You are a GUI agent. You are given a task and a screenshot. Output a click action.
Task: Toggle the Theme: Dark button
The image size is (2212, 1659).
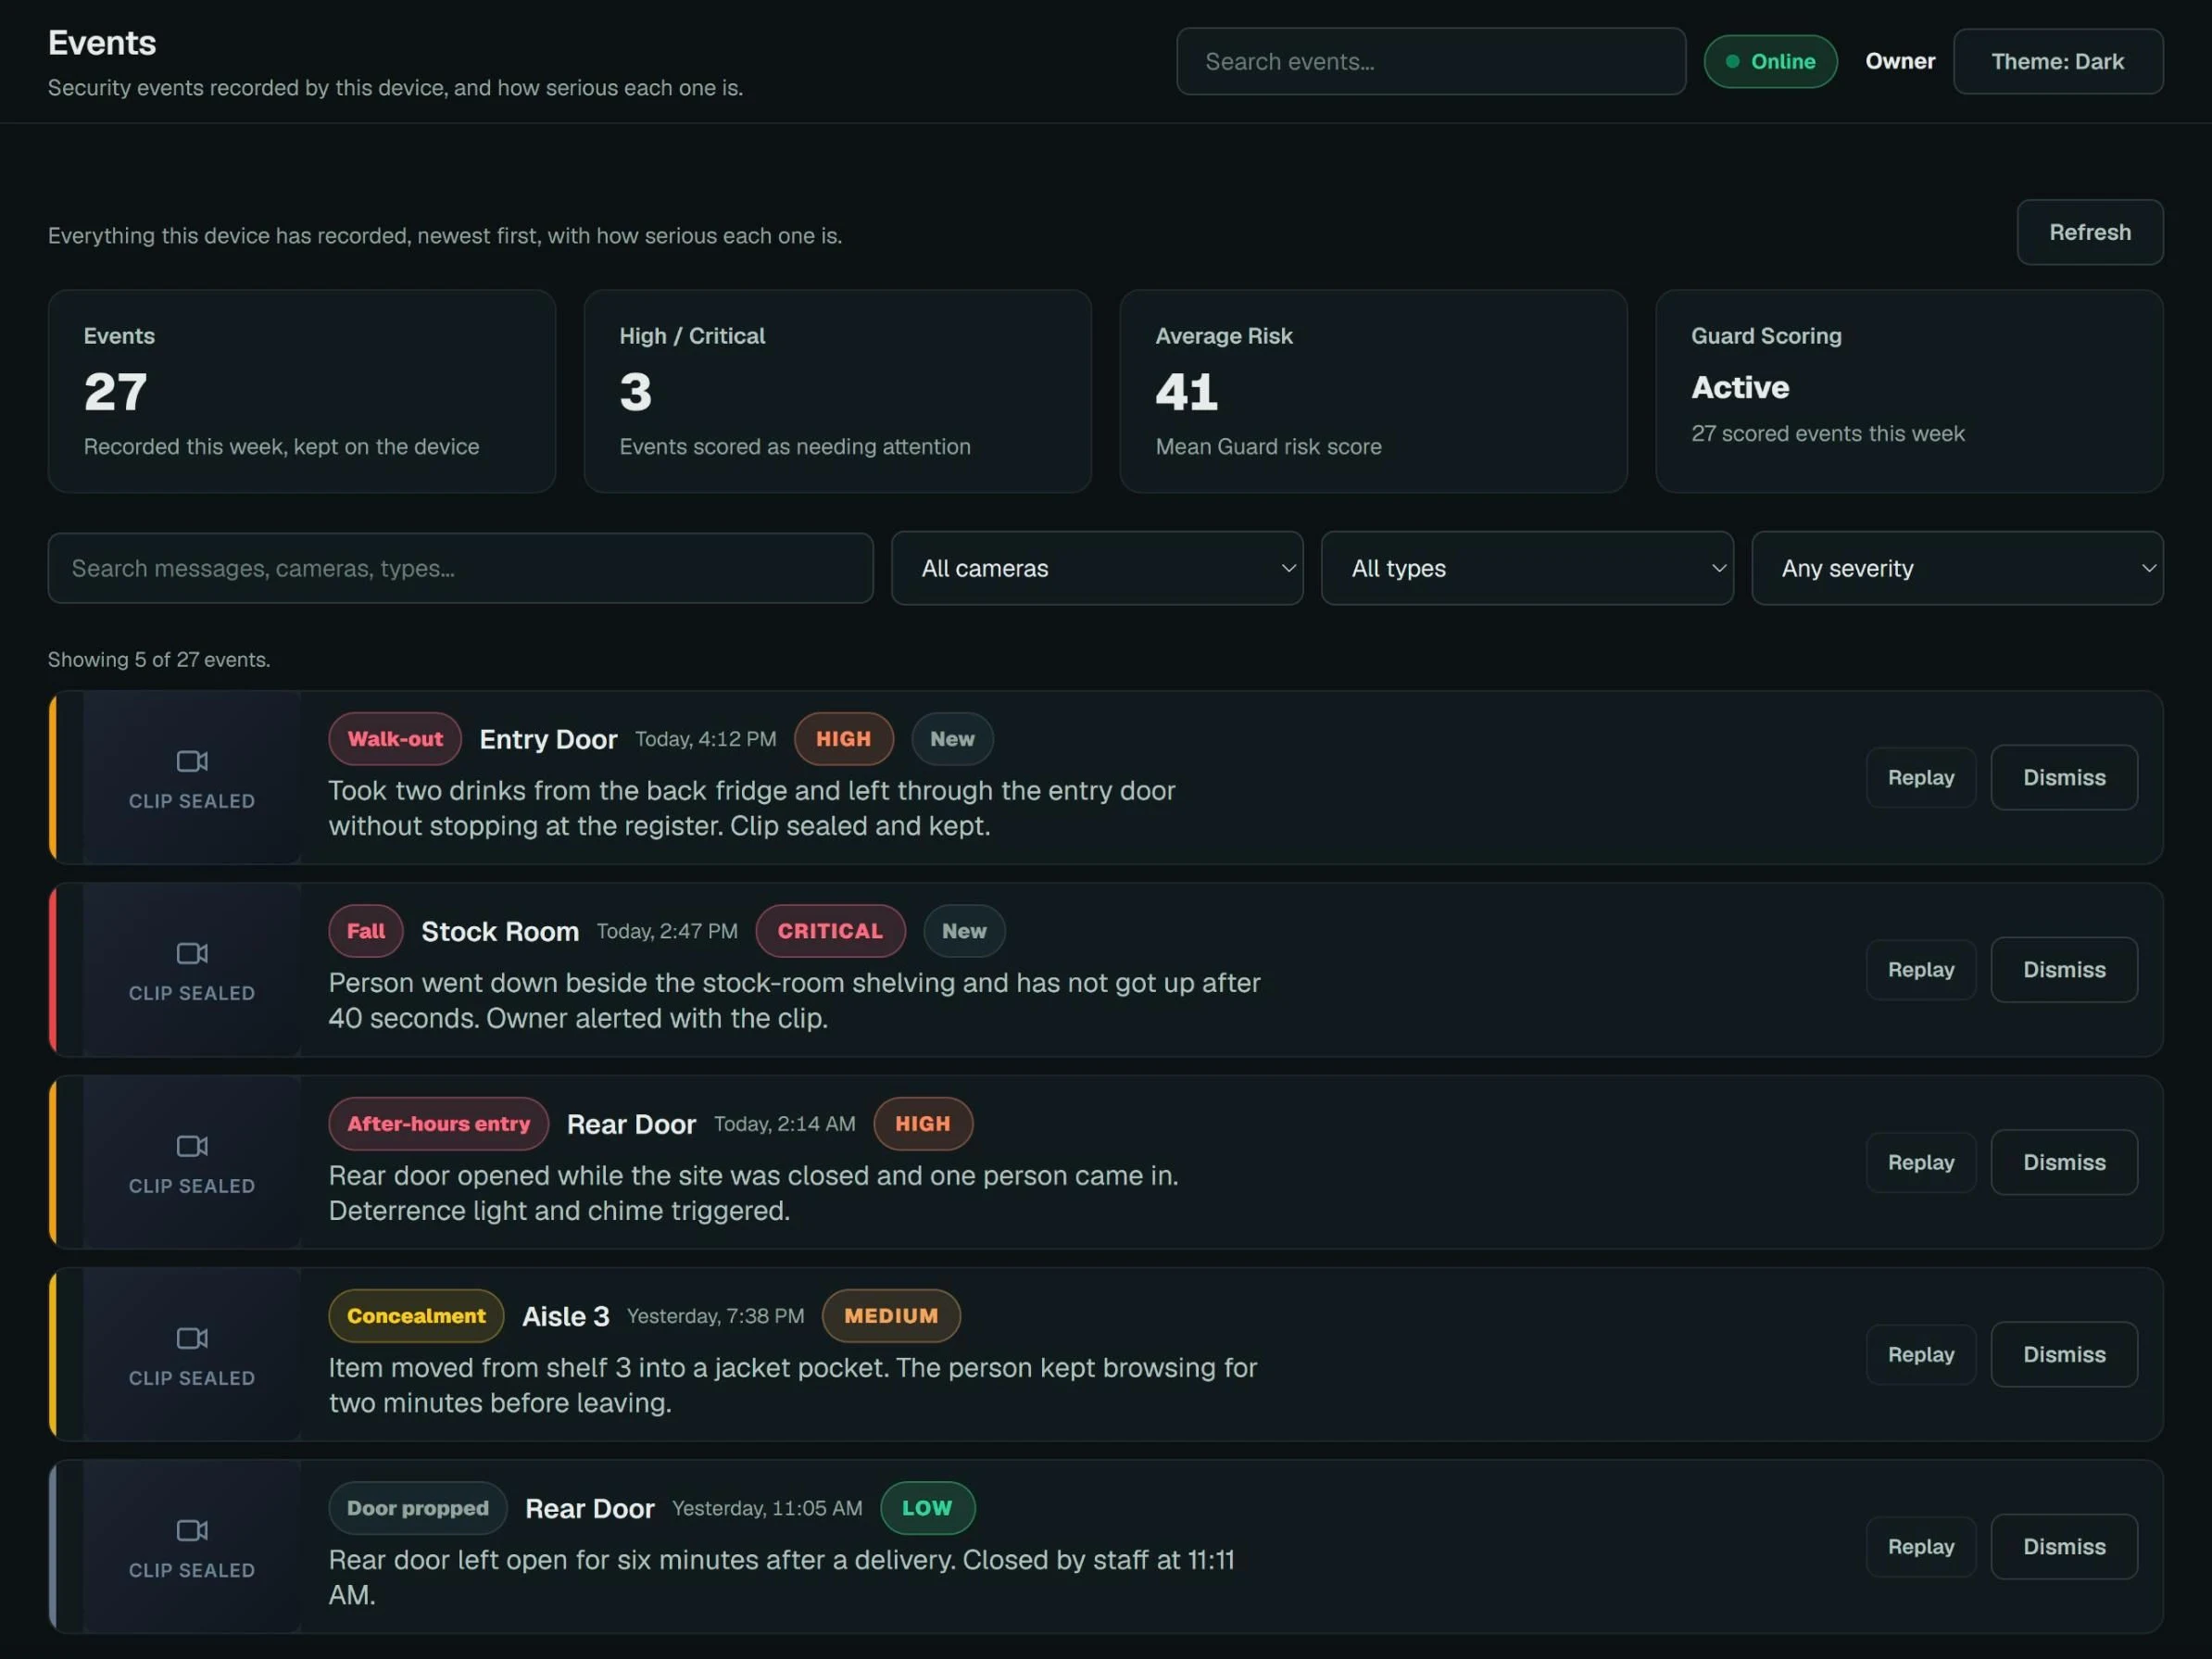[x=2058, y=61]
